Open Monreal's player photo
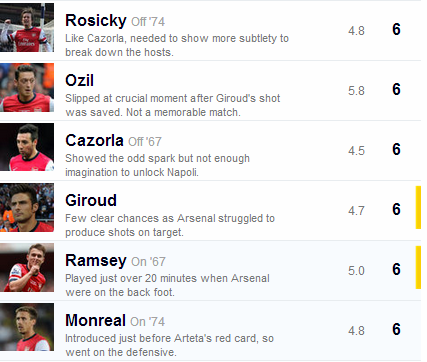427x362 pixels. [x=27, y=327]
